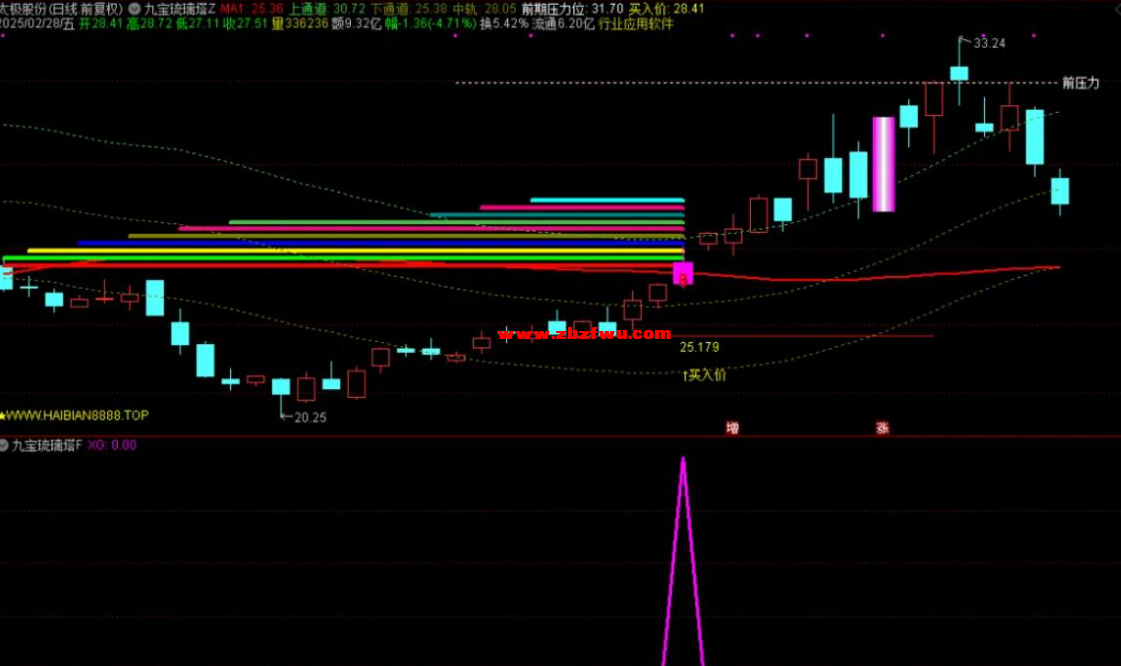
Task: Open the 九宝琉璃塔F sub-indicator name
Action: click(x=47, y=445)
